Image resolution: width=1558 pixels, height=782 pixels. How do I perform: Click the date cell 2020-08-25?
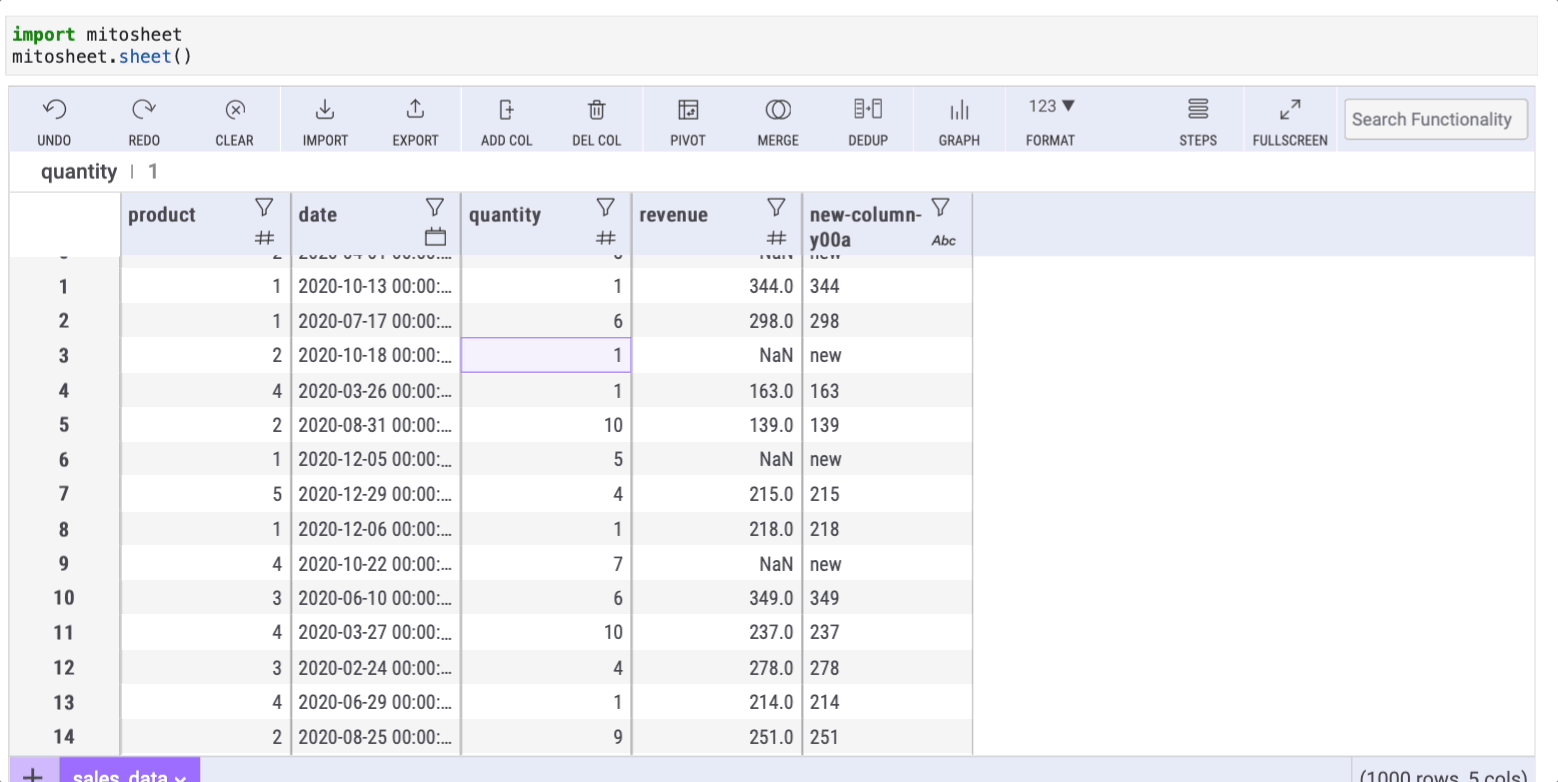click(x=376, y=737)
